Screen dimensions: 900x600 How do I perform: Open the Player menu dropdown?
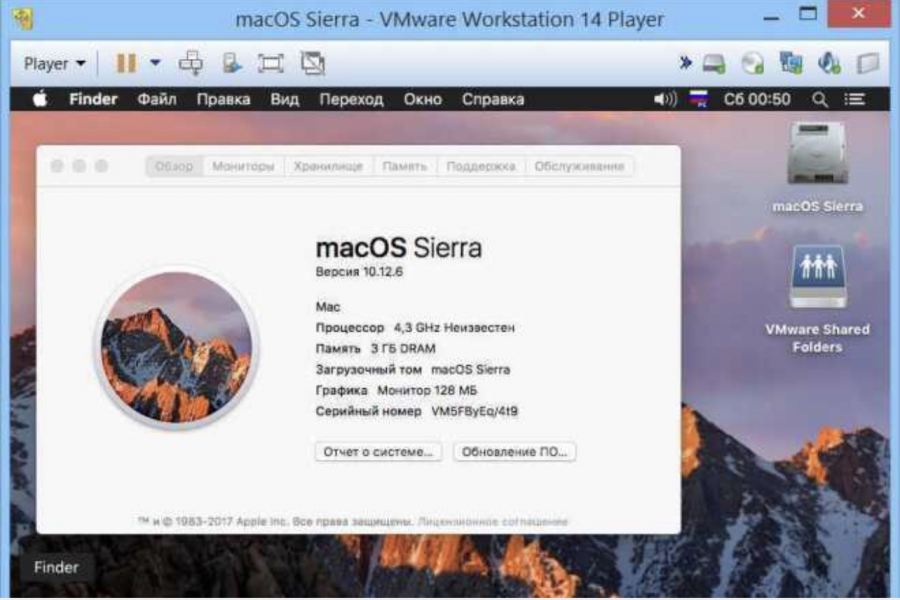[x=54, y=63]
